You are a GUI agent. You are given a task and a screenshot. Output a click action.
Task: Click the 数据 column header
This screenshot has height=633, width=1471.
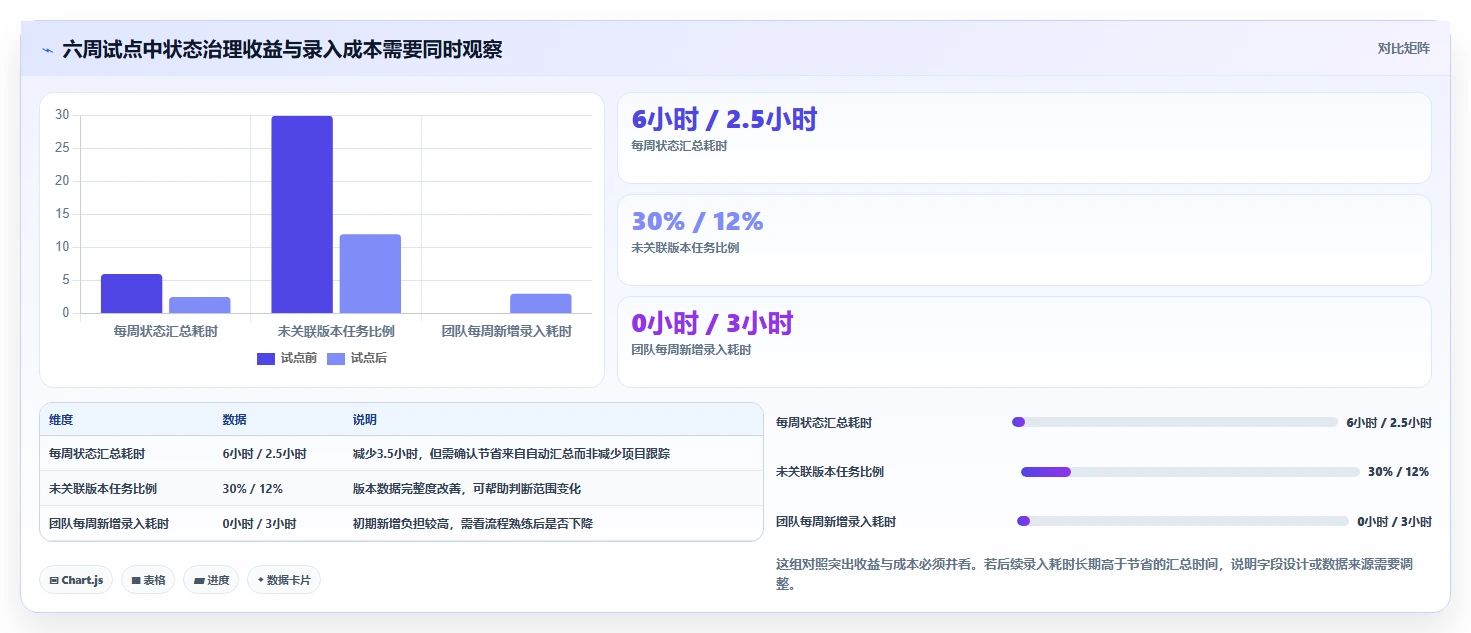(234, 420)
